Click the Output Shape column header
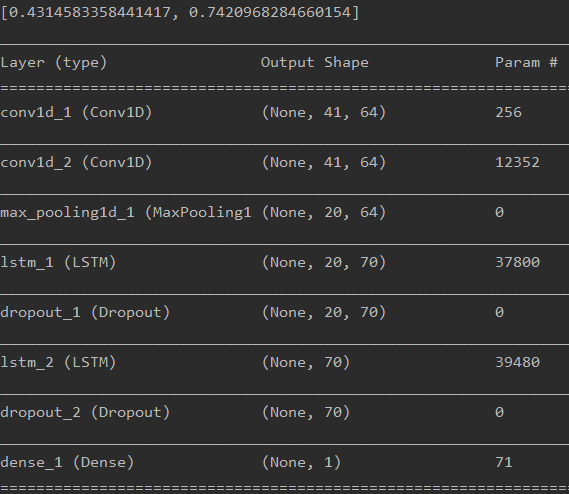This screenshot has width=569, height=494. [x=315, y=63]
